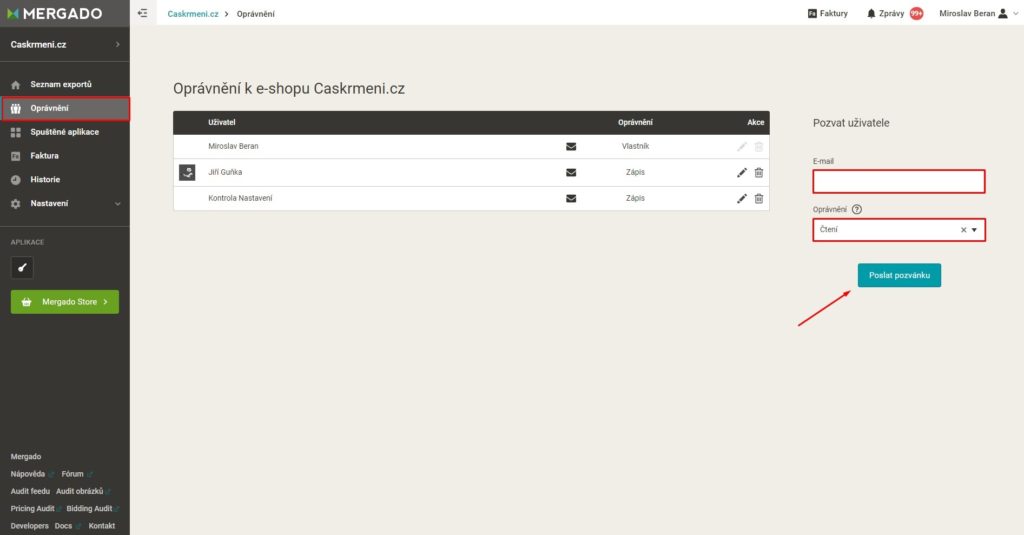Screen dimensions: 1024x535
Task: Click the Spuštěné aplikace grid icon
Action: point(16,132)
